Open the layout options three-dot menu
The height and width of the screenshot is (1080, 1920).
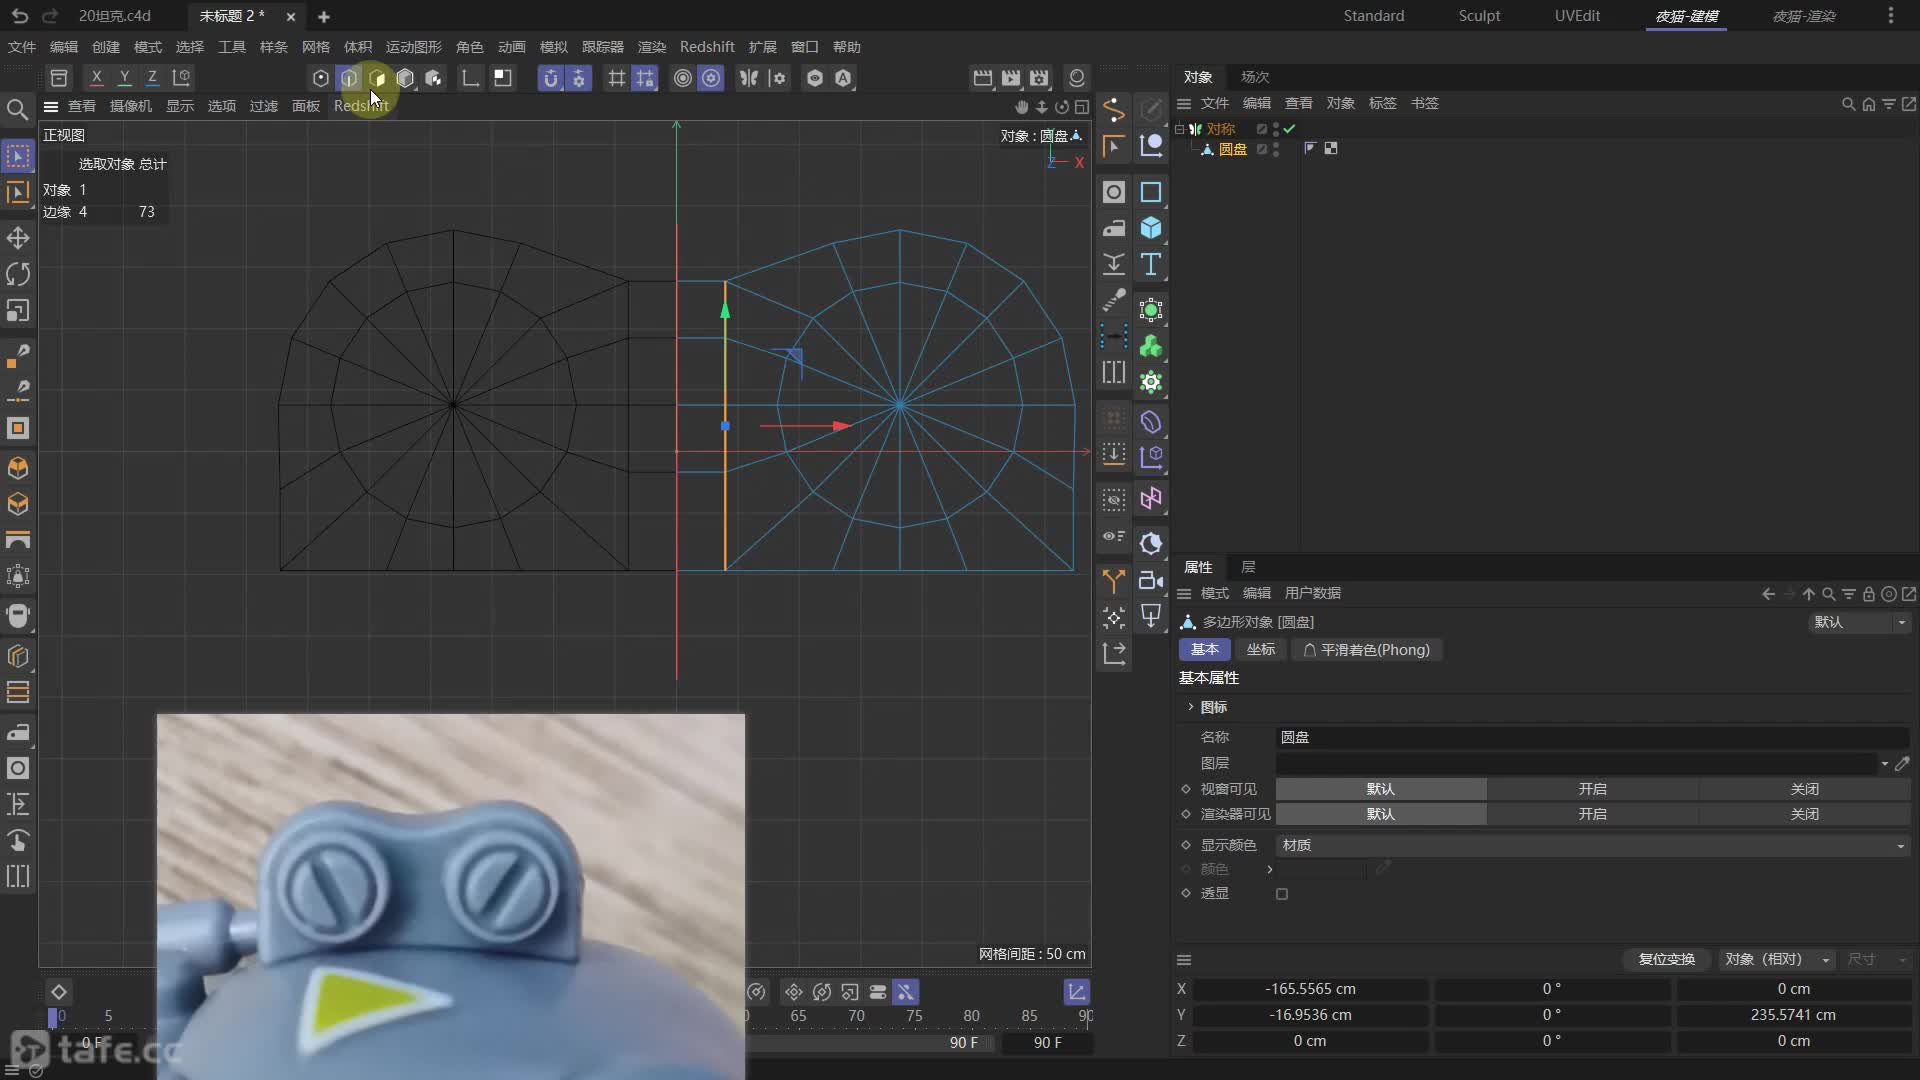click(1890, 16)
